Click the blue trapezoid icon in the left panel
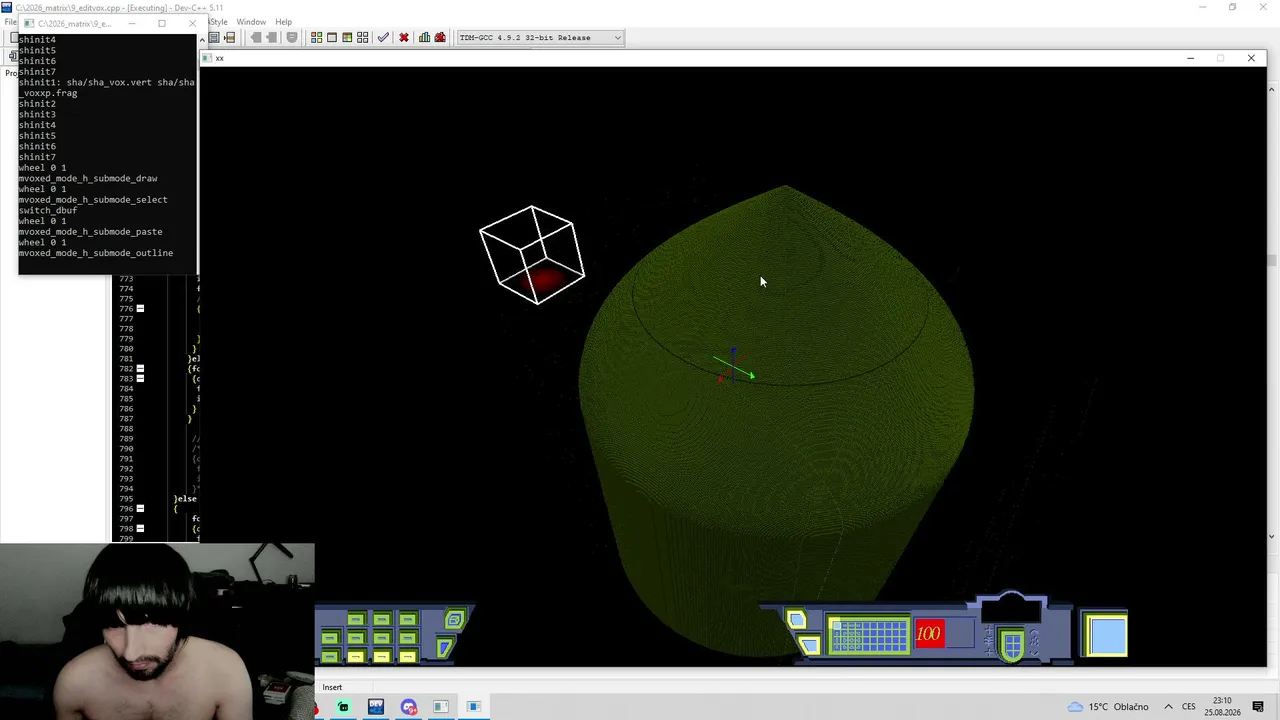This screenshot has height=720, width=1280. tap(445, 648)
